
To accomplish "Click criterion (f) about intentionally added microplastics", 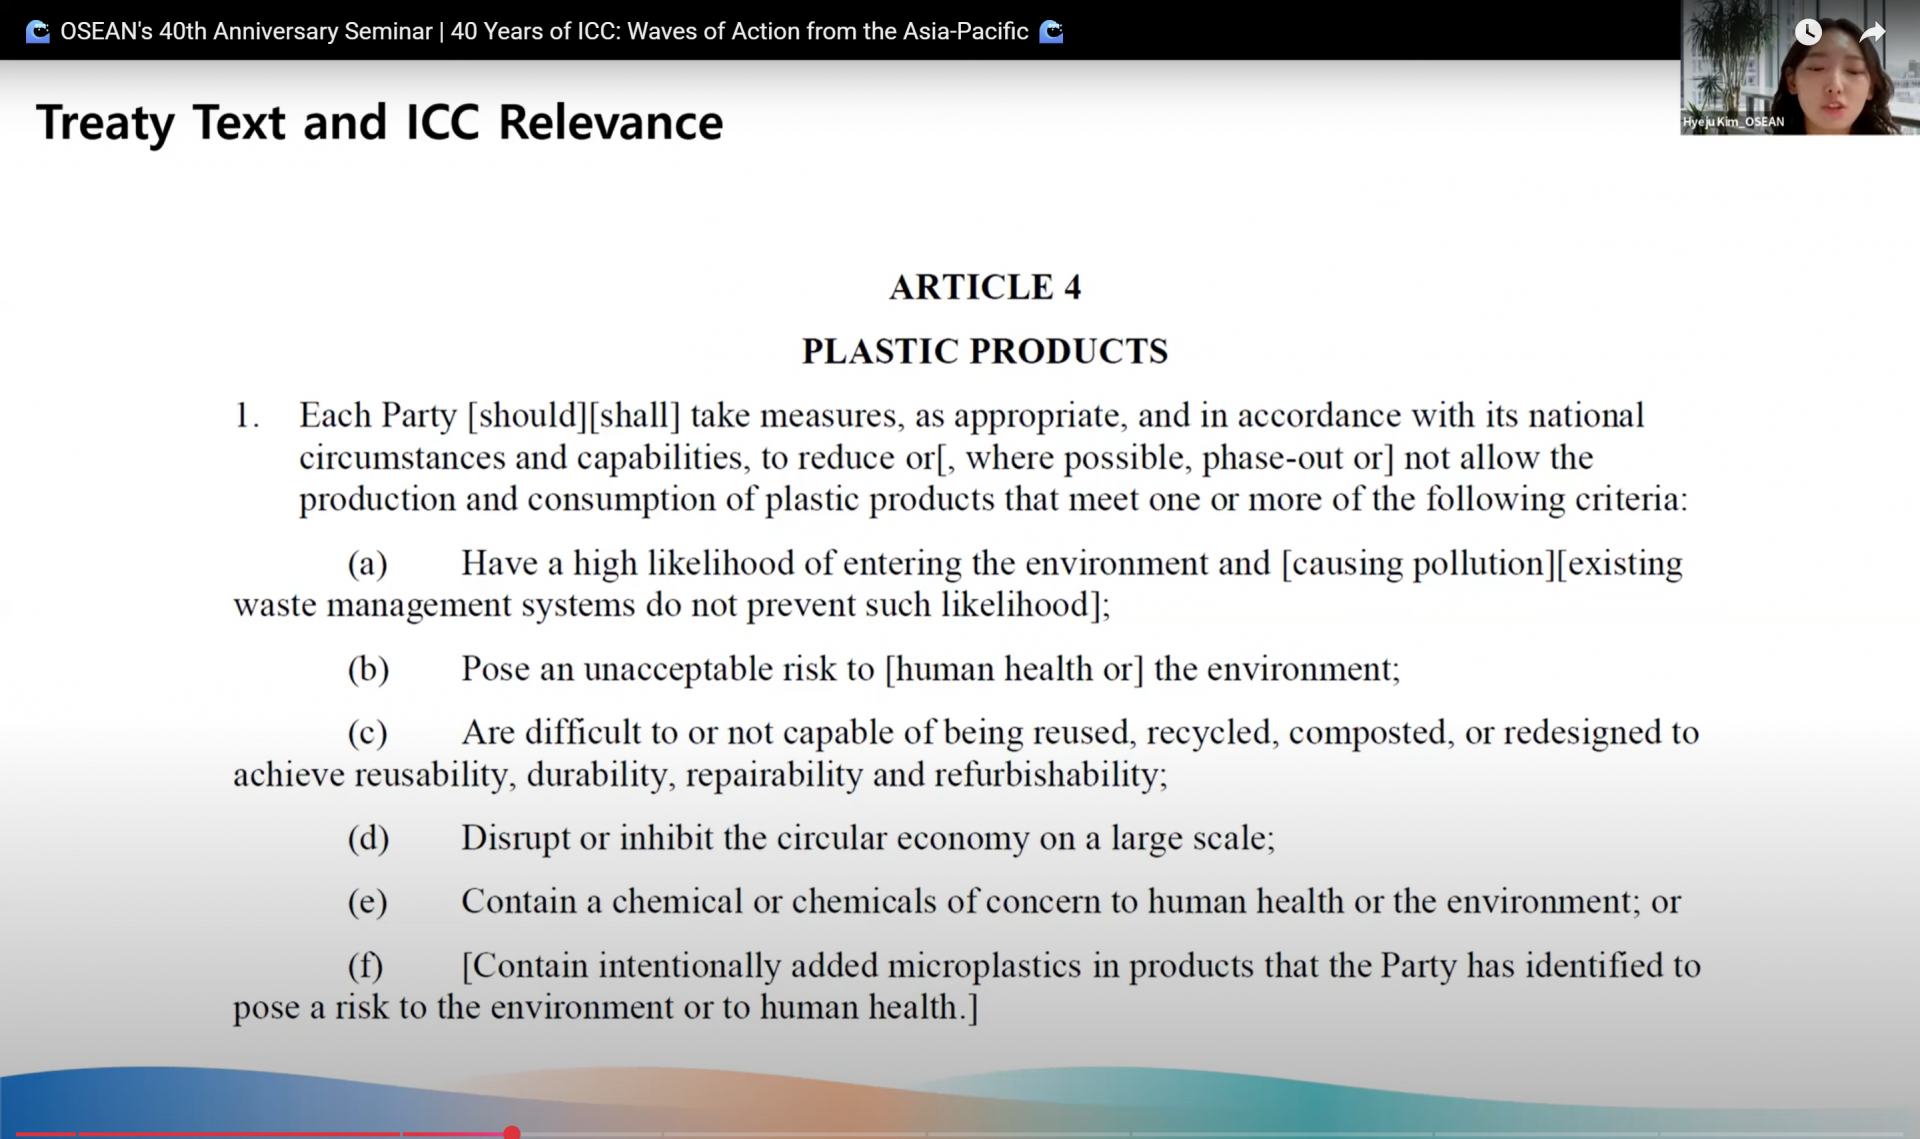I will tap(1080, 966).
